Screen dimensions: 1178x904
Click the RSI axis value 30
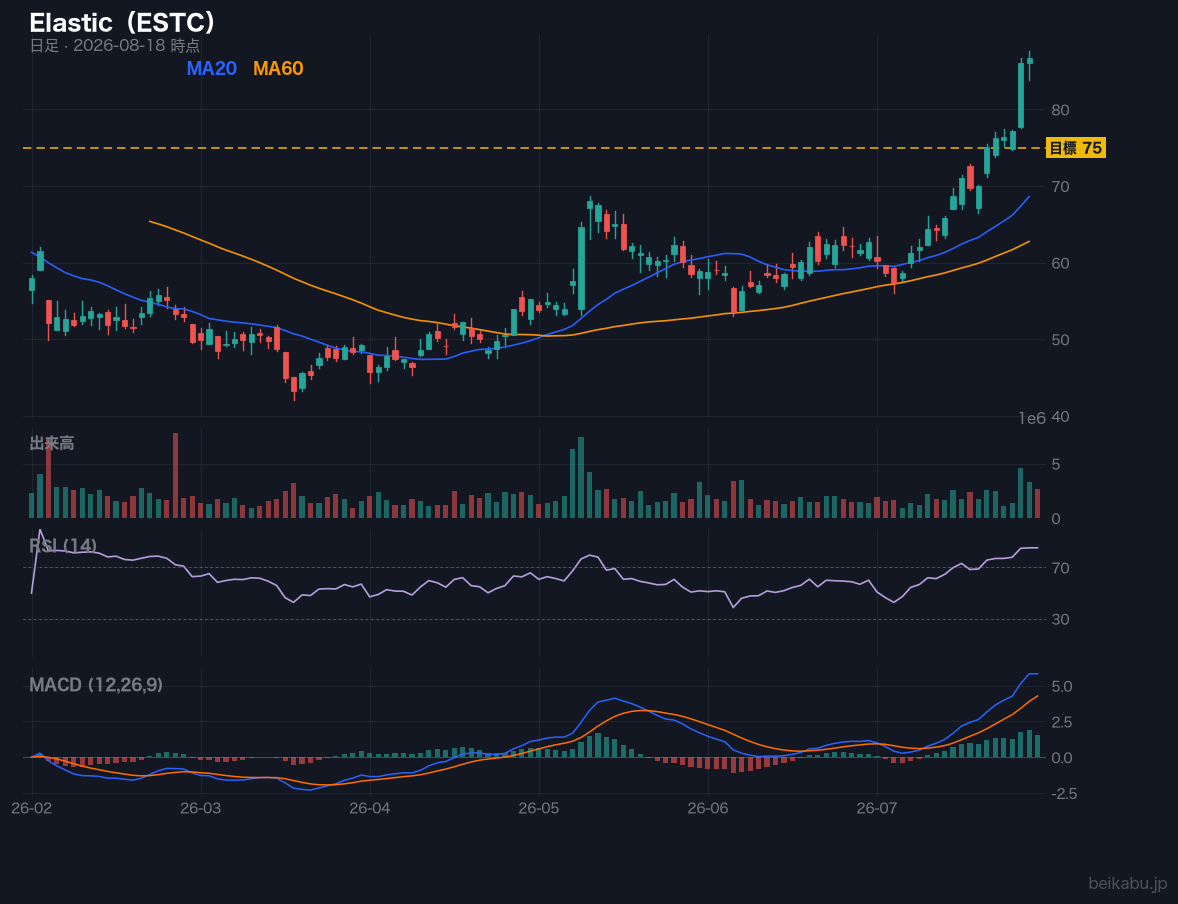point(1060,620)
